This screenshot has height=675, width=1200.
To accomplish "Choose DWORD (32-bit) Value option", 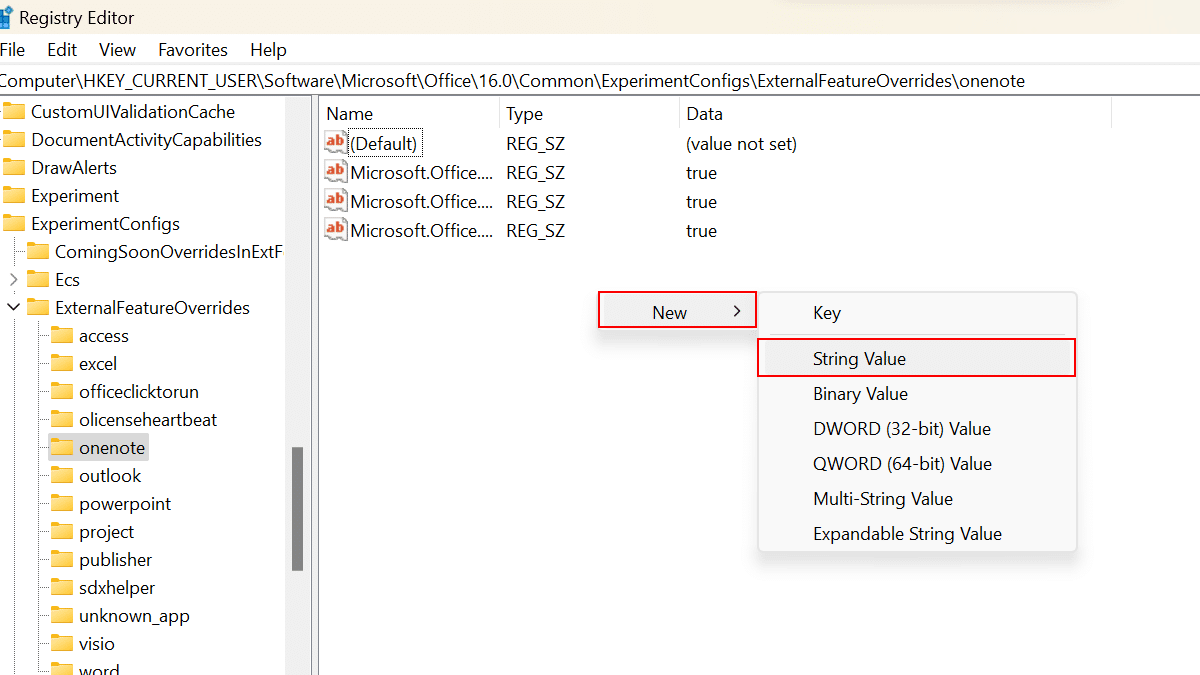I will 901,428.
